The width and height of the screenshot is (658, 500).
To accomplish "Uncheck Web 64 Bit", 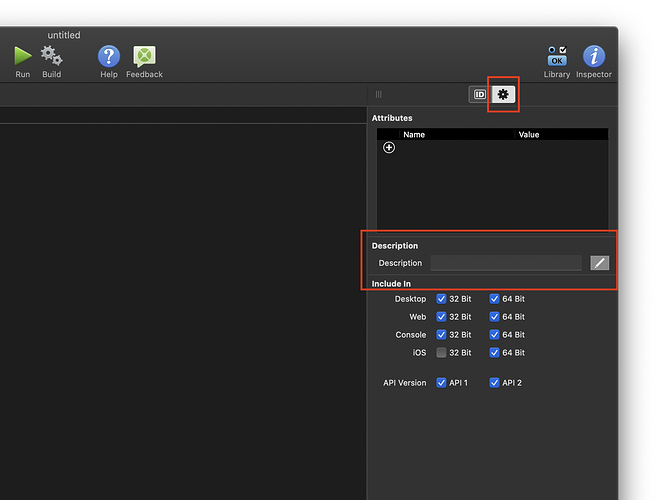I will click(x=494, y=317).
